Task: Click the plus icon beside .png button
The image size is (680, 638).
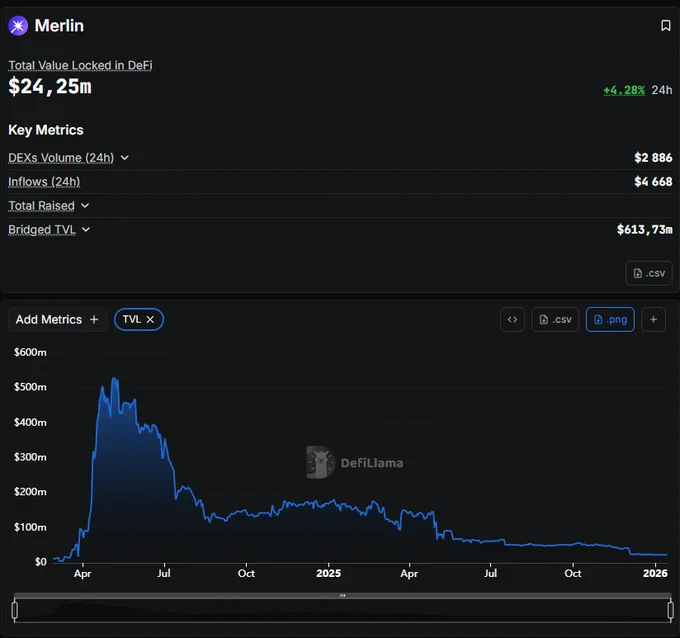Action: (x=653, y=320)
